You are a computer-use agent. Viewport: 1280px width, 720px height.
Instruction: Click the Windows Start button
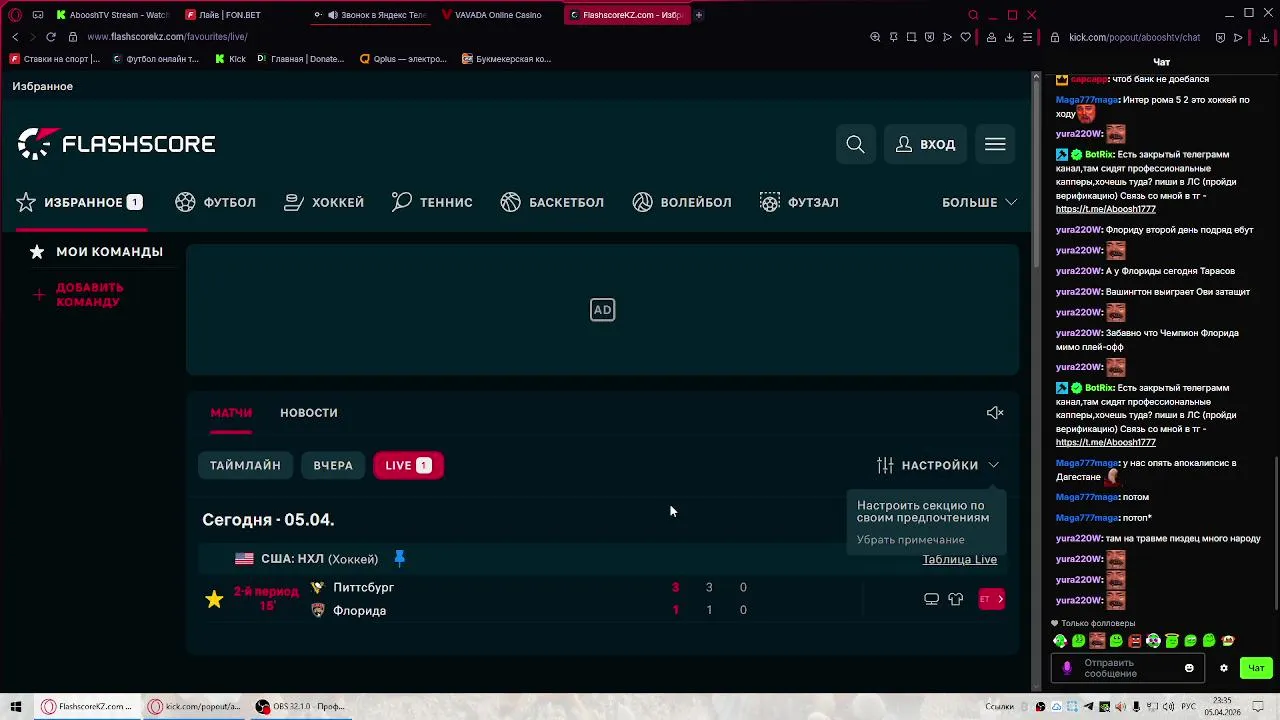(x=16, y=706)
